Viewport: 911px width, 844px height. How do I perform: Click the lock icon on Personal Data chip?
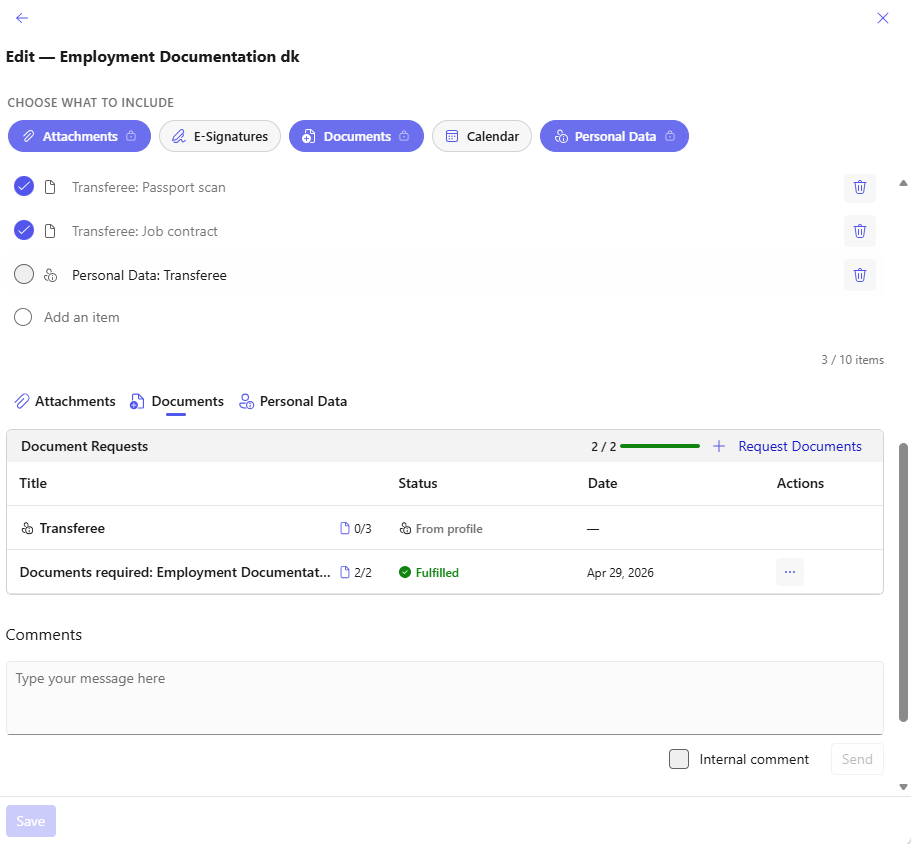[x=670, y=136]
